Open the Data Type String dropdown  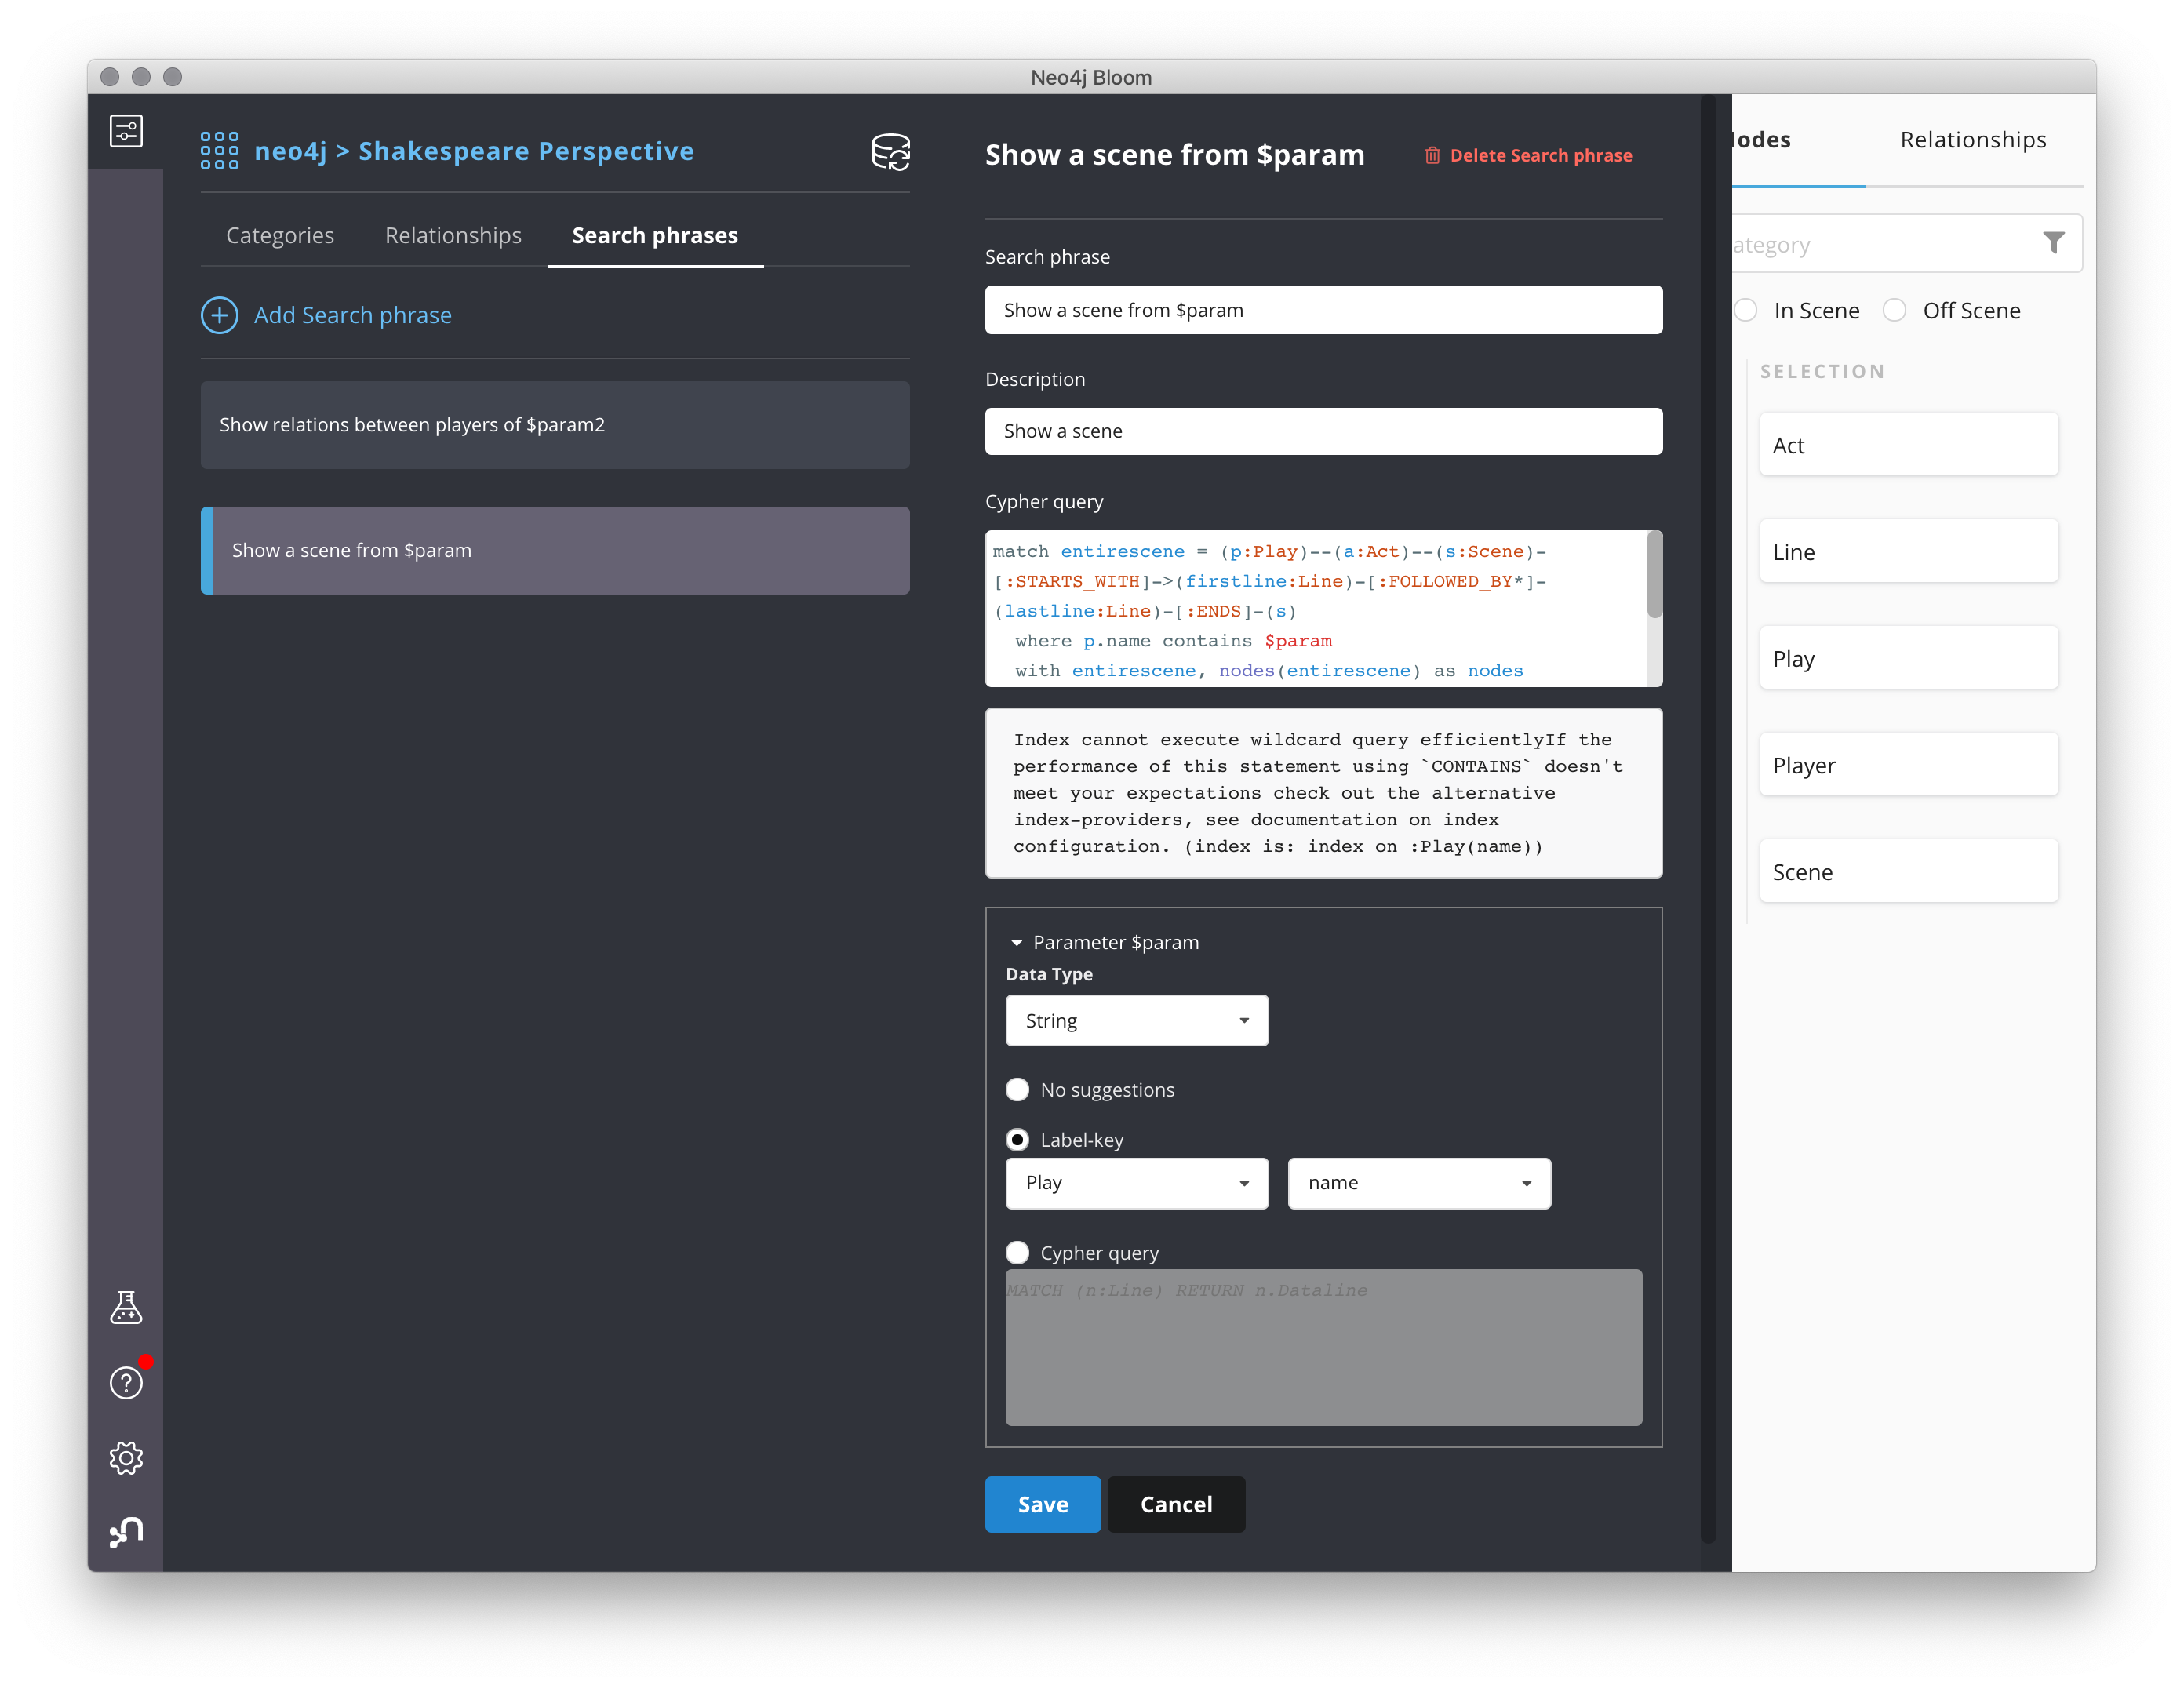(x=1136, y=1020)
